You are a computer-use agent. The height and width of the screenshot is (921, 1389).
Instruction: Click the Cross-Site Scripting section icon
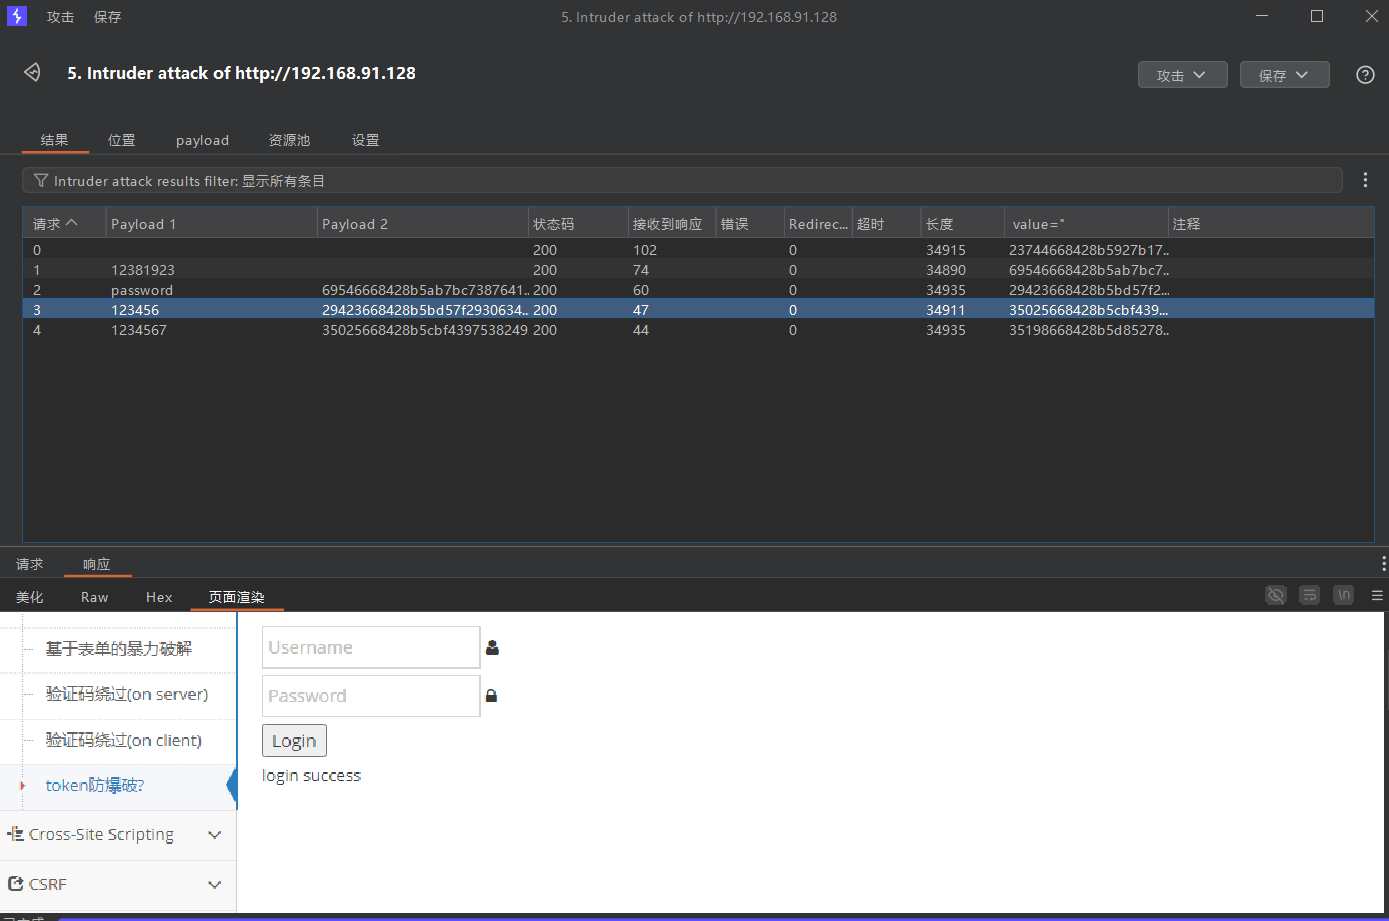coord(15,834)
